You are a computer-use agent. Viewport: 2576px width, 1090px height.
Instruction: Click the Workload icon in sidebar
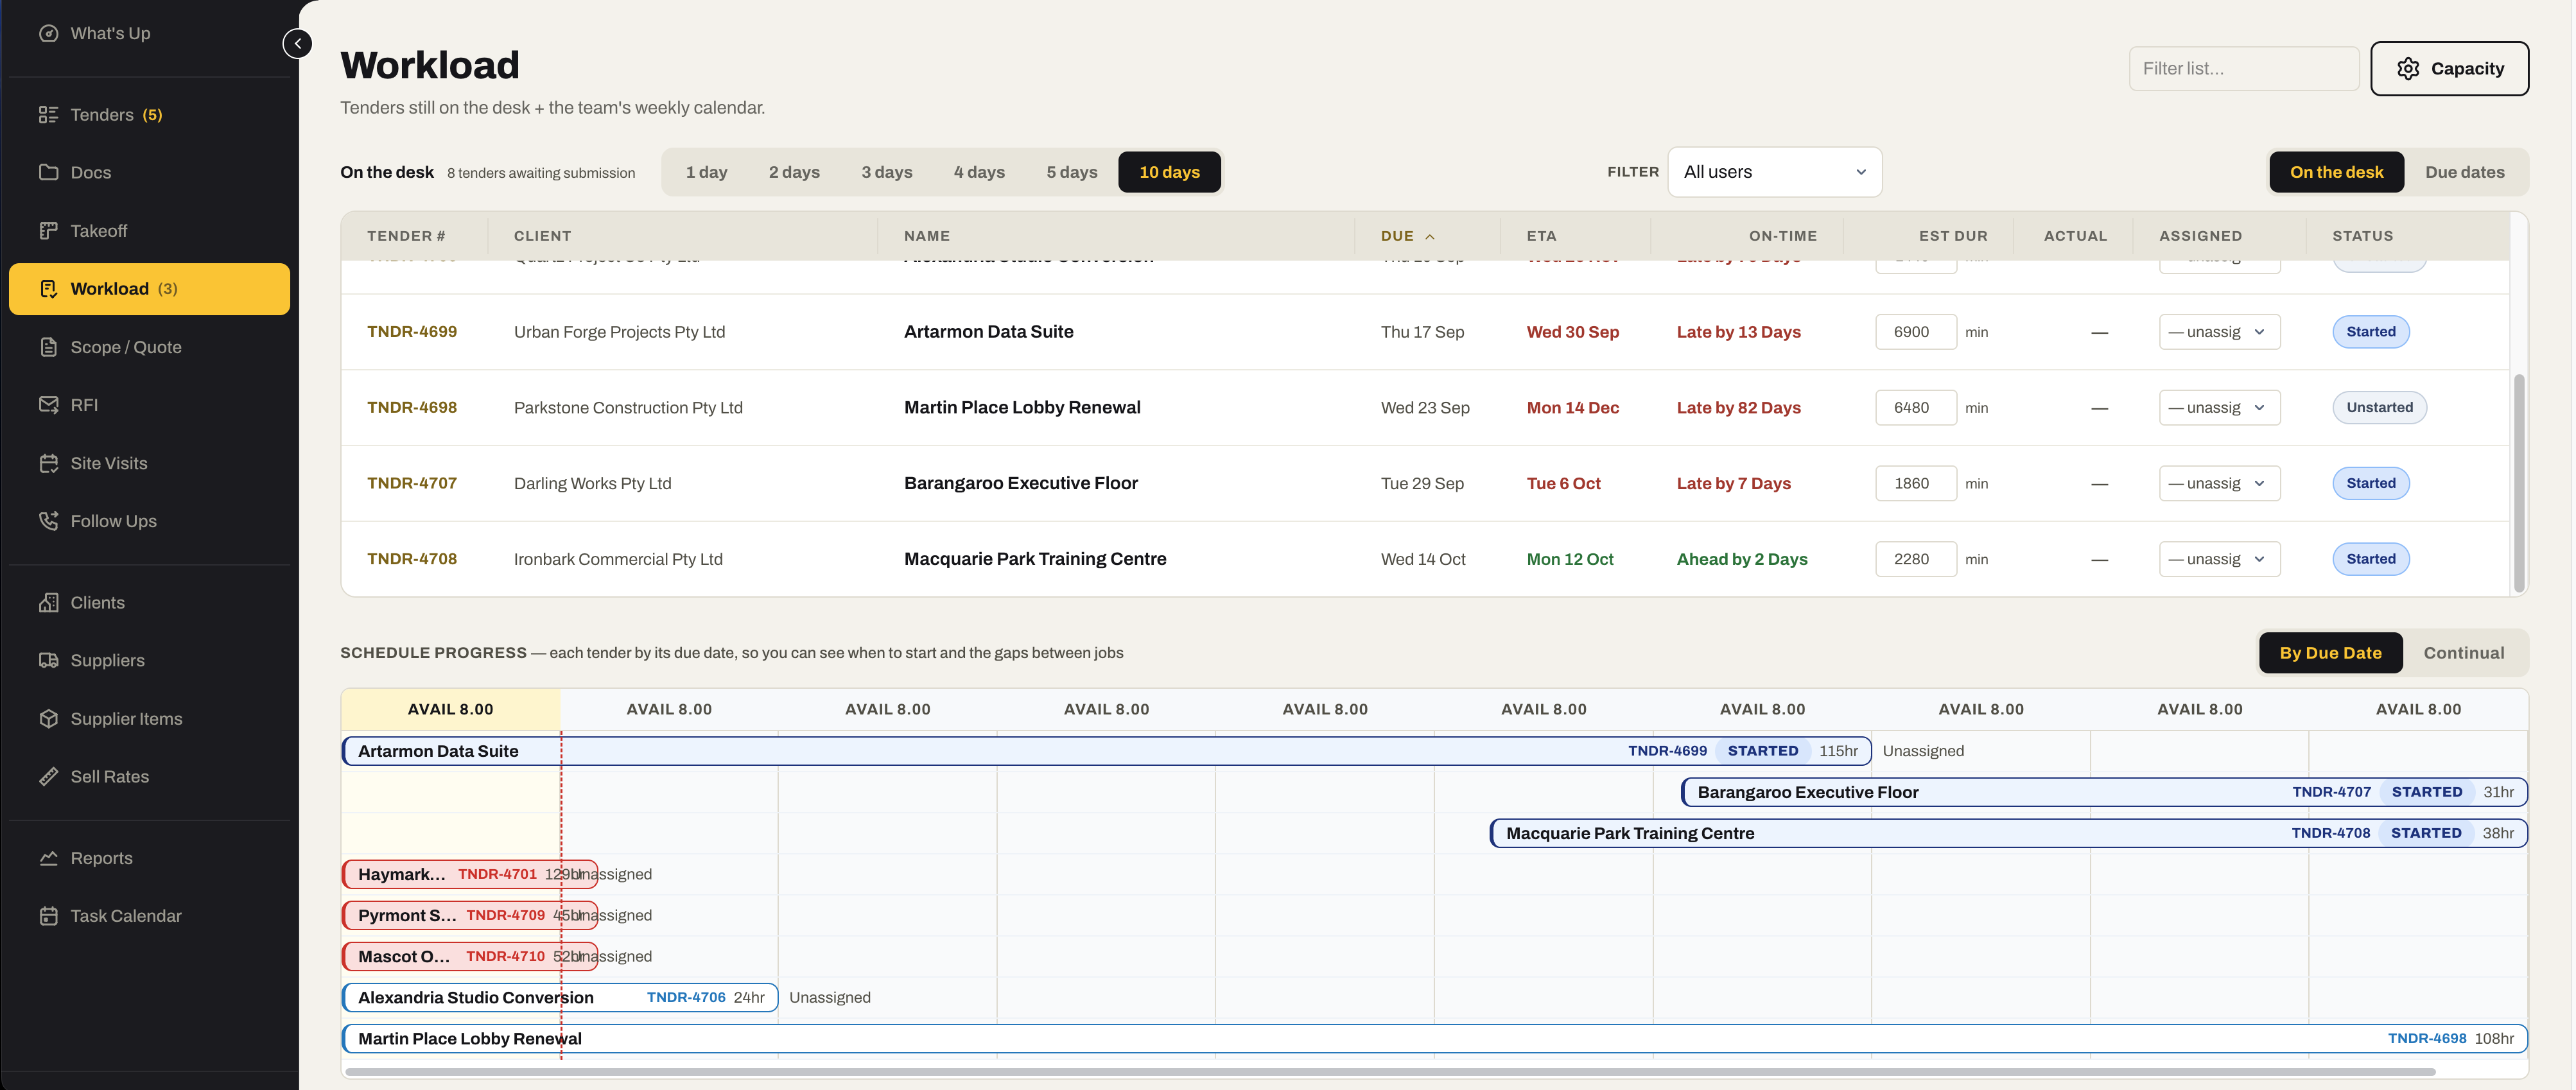48,289
